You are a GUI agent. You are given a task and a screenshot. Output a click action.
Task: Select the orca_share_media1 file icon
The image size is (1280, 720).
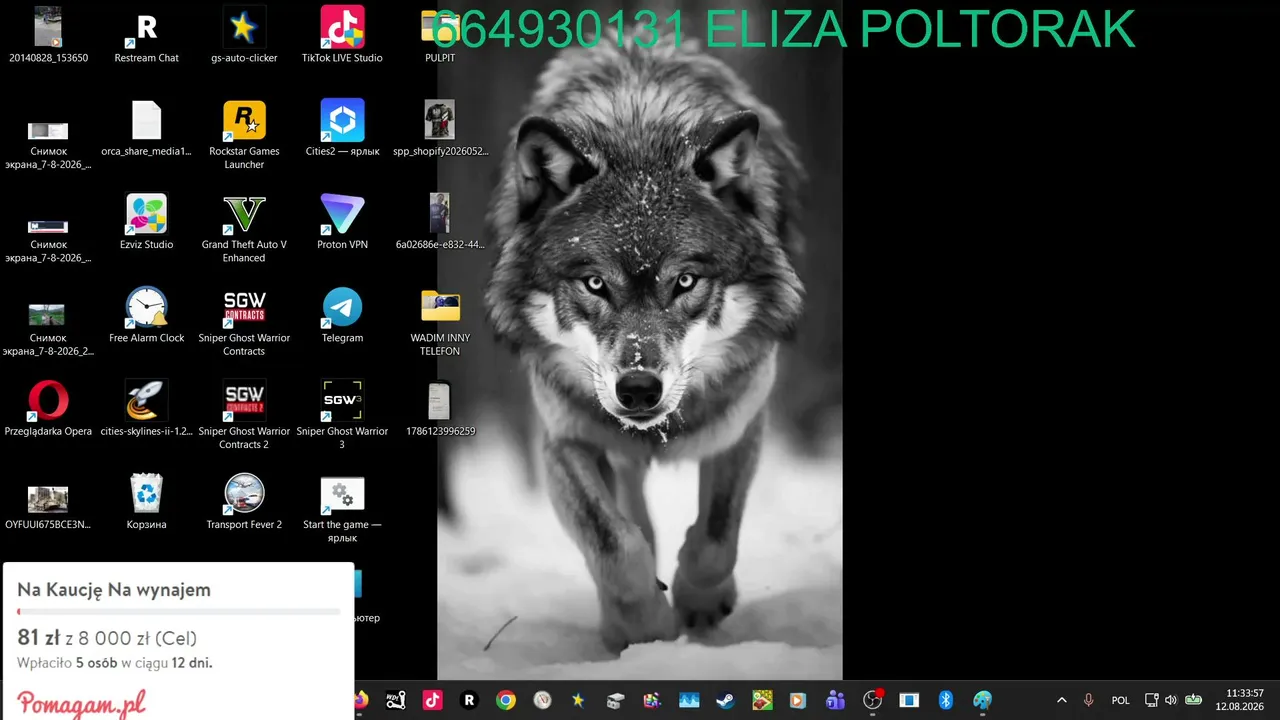pyautogui.click(x=146, y=129)
